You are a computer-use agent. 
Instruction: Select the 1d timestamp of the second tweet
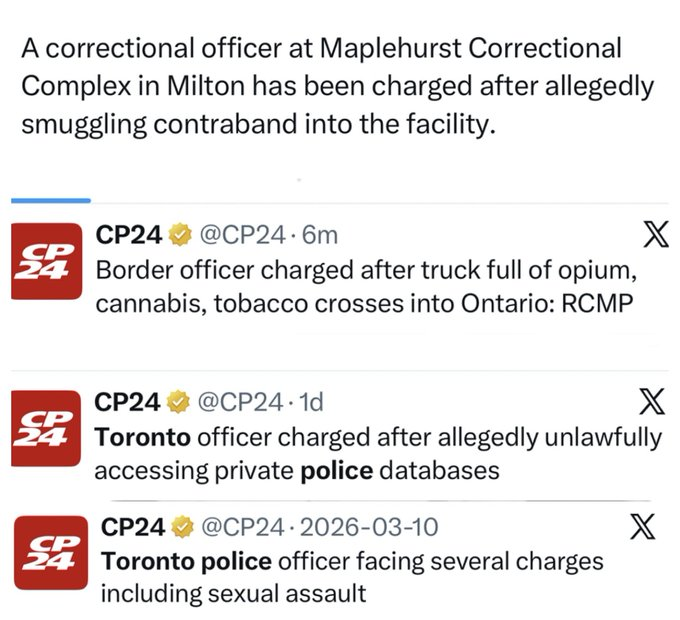311,402
